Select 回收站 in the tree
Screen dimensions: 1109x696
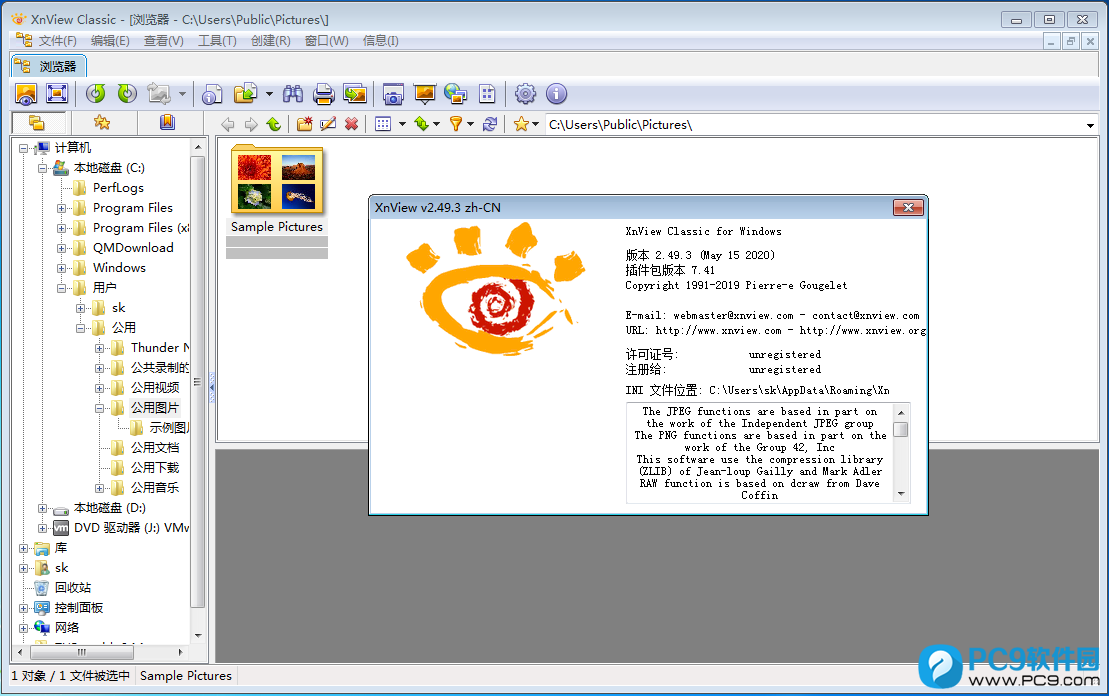[x=73, y=588]
